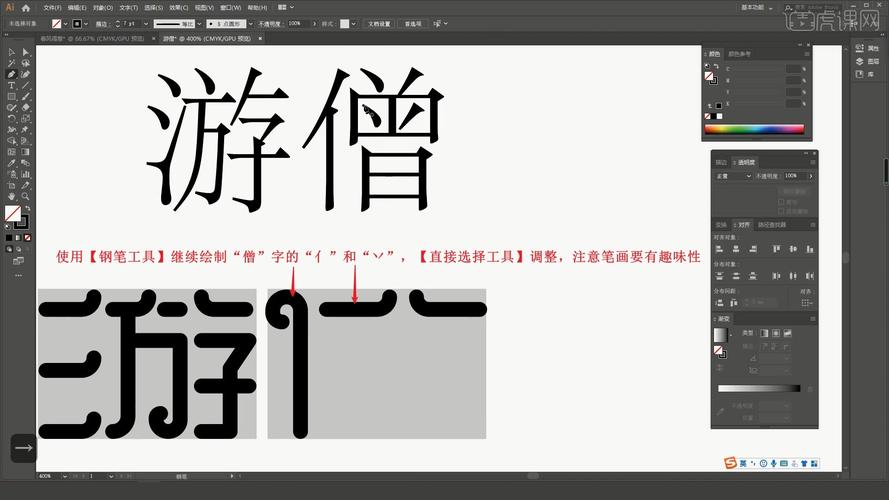Image resolution: width=889 pixels, height=500 pixels.
Task: Reset to default fill and stroke
Action: pyautogui.click(x=8, y=227)
